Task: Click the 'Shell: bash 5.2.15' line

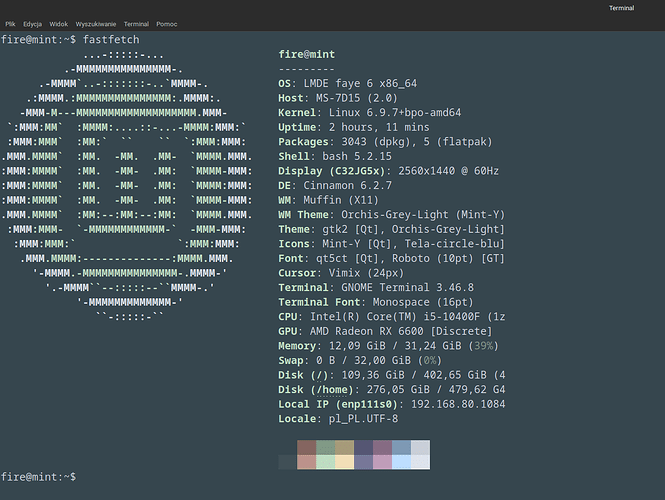Action: [335, 156]
